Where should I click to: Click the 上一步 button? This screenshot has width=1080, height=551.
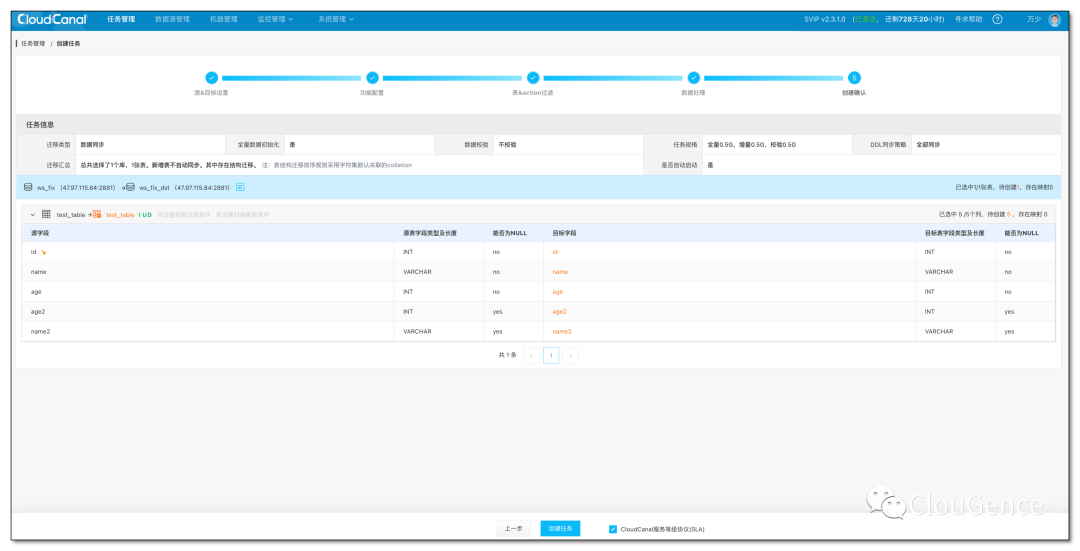coord(513,528)
